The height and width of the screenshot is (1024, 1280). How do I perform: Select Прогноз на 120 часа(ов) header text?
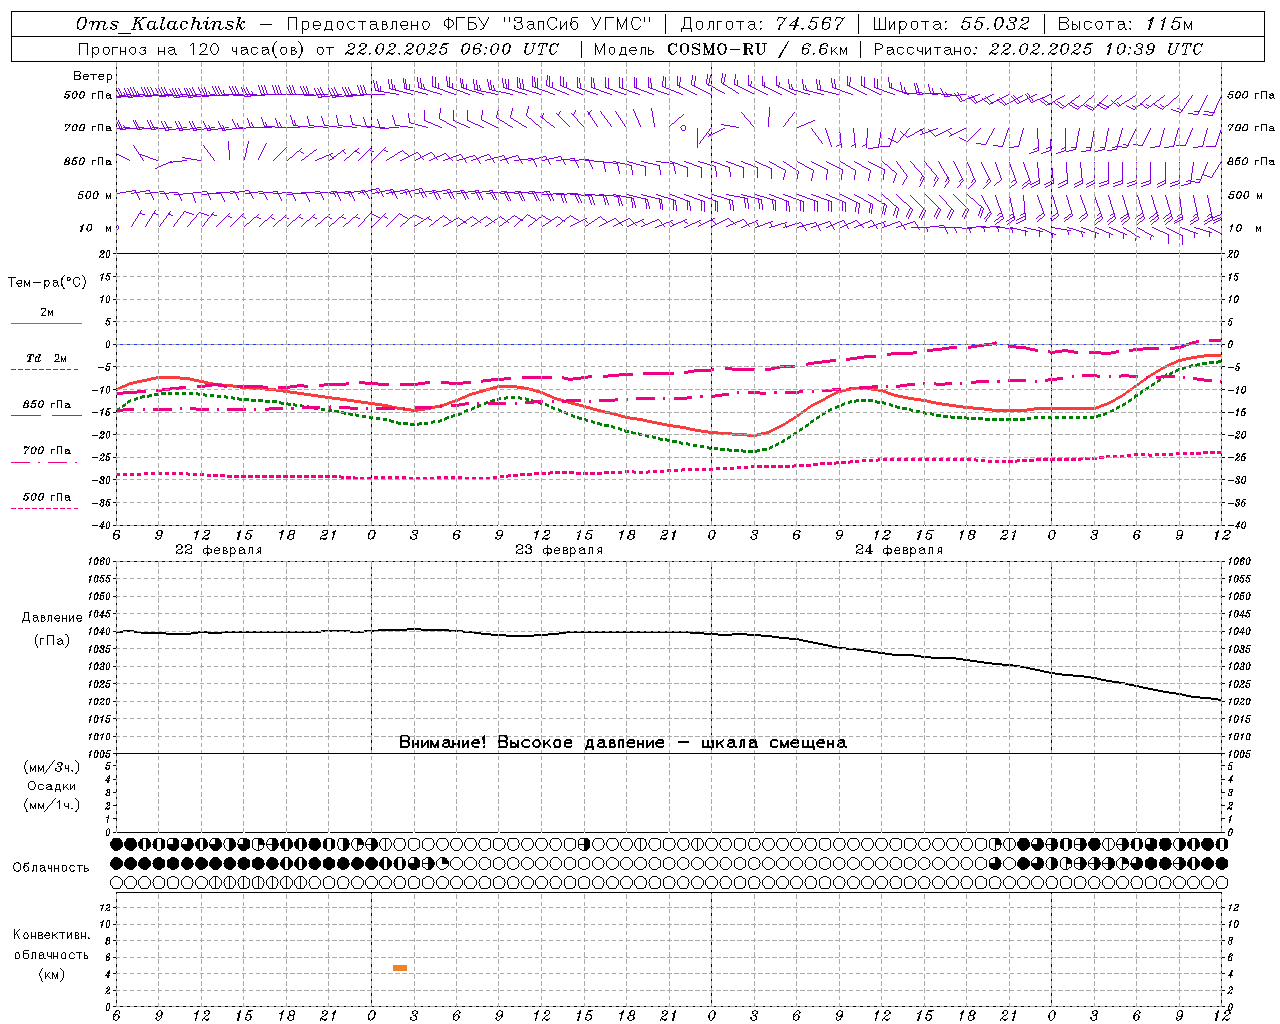click(x=192, y=49)
